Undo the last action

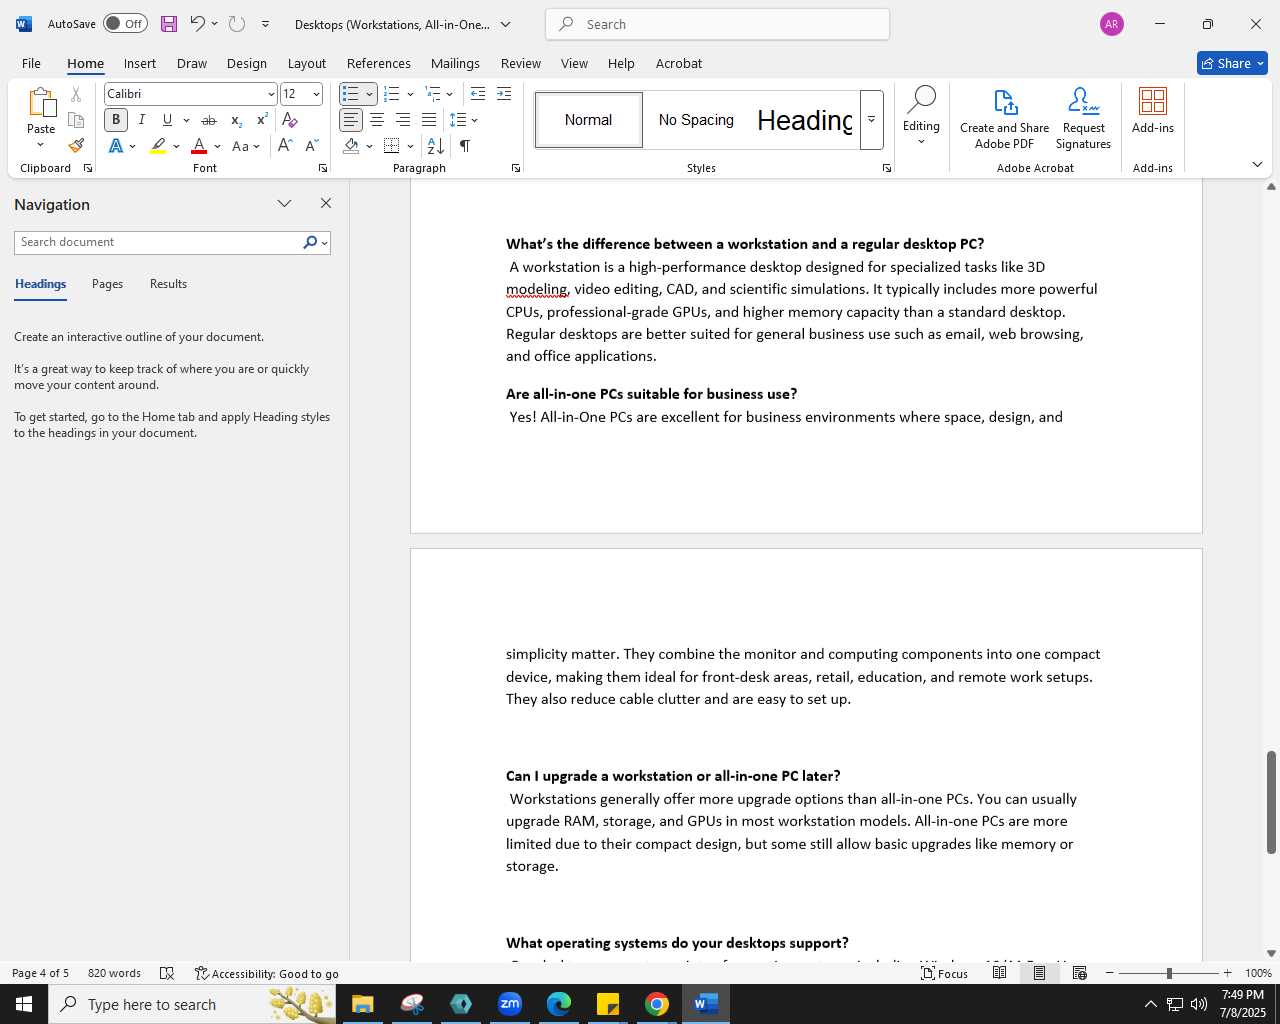pos(197,24)
